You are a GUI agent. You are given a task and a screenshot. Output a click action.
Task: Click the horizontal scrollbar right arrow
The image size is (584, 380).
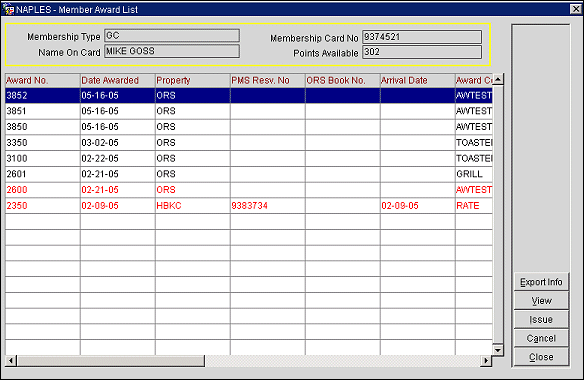pyautogui.click(x=486, y=361)
